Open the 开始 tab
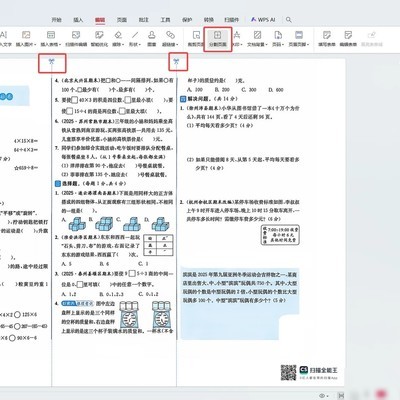Screen dimensions: 400x400 57,20
